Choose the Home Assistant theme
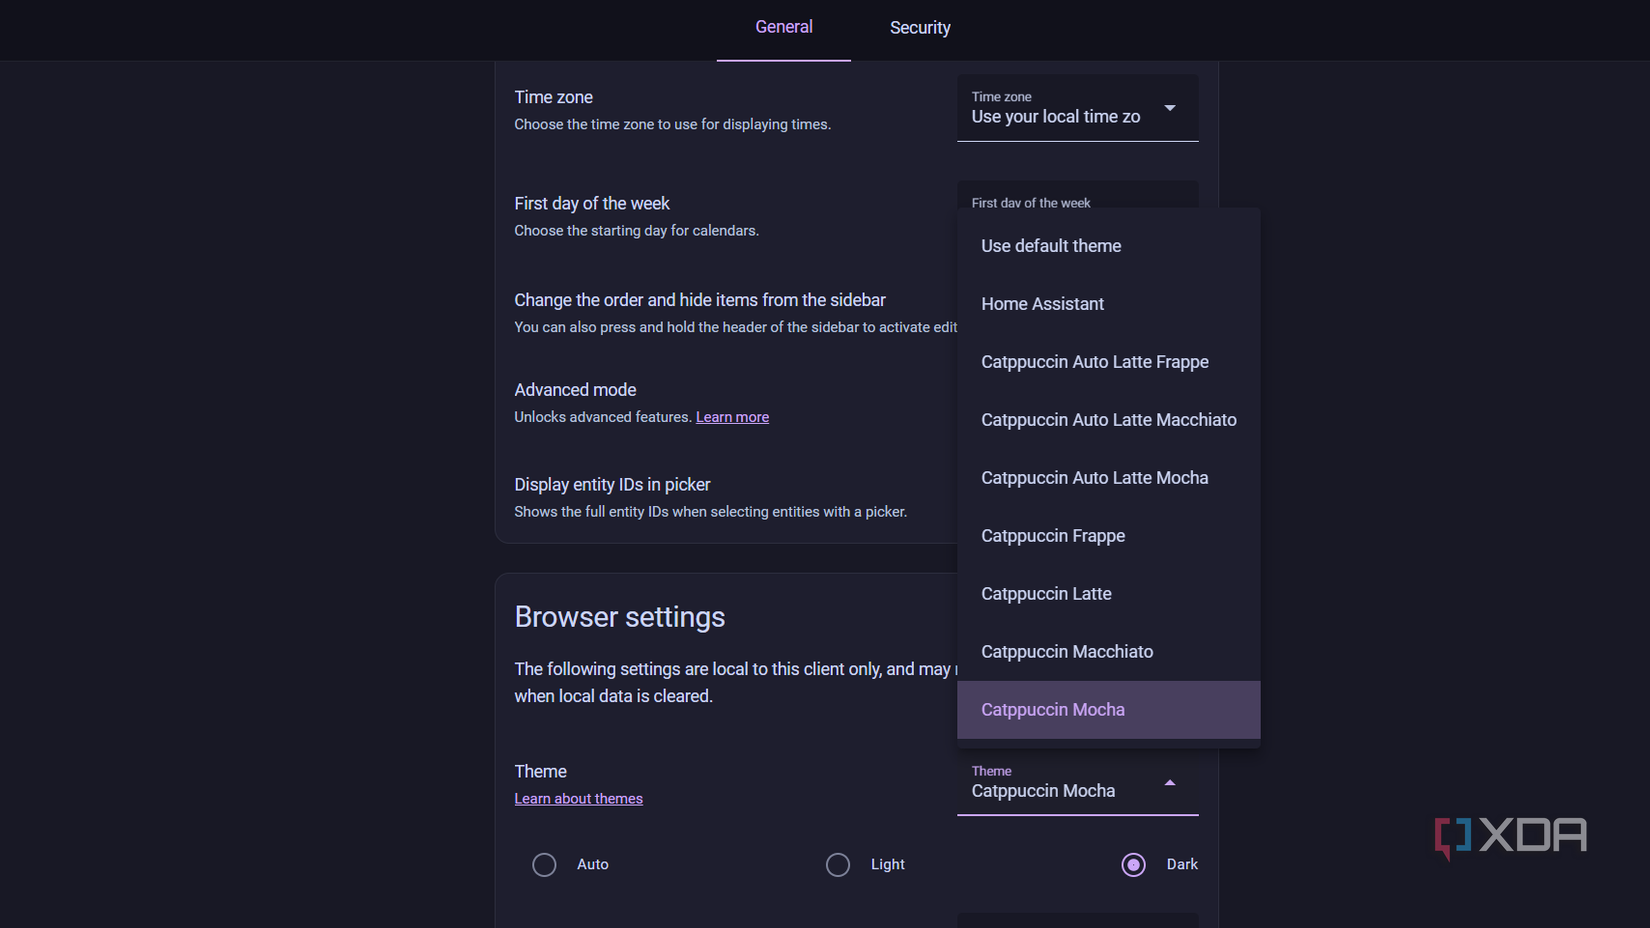The width and height of the screenshot is (1650, 928). tap(1042, 304)
